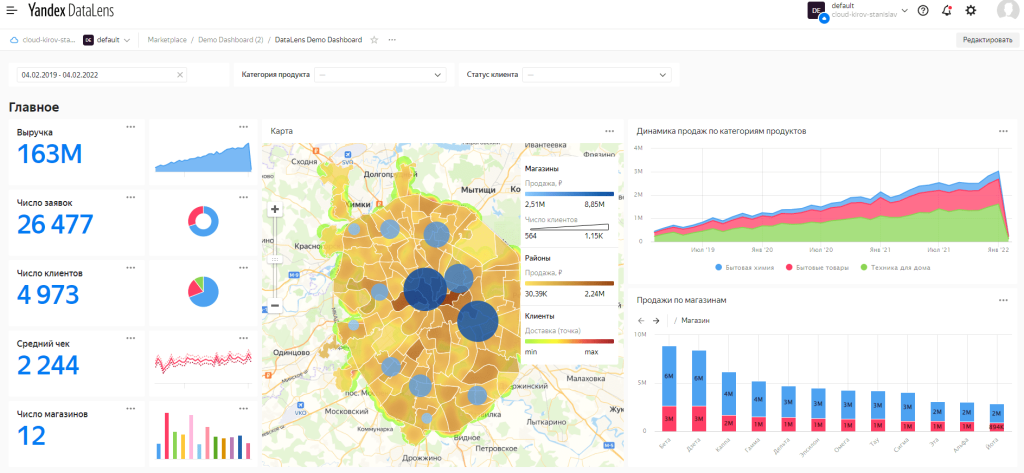1024x473 pixels.
Task: Click the drill-down forward arrow in Продажи по магазинам
Action: tap(656, 321)
